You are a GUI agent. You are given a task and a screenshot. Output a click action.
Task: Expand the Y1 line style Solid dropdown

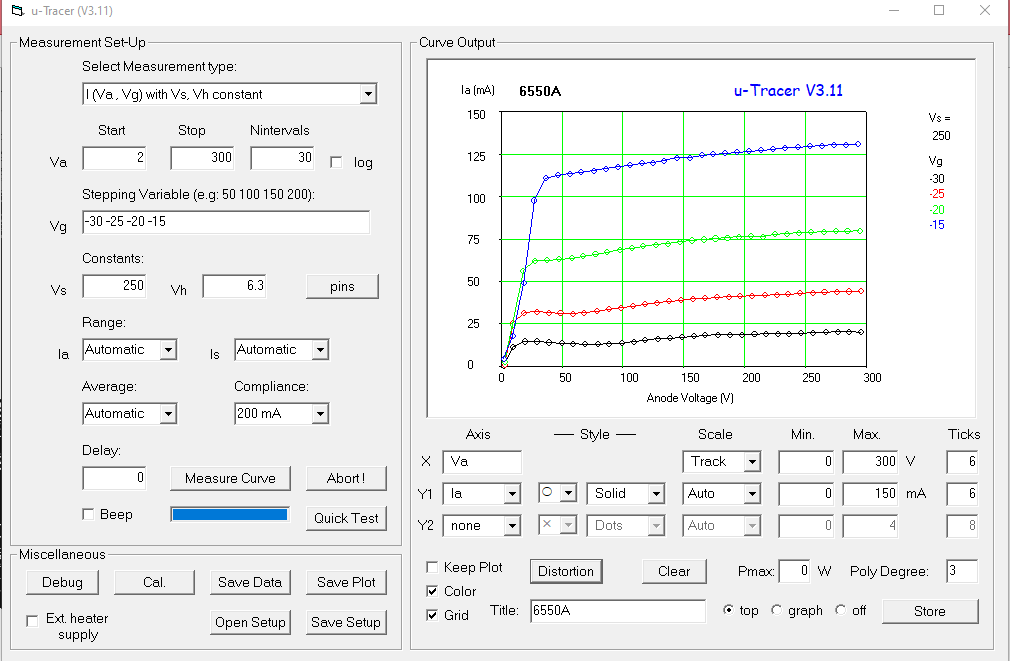click(655, 493)
